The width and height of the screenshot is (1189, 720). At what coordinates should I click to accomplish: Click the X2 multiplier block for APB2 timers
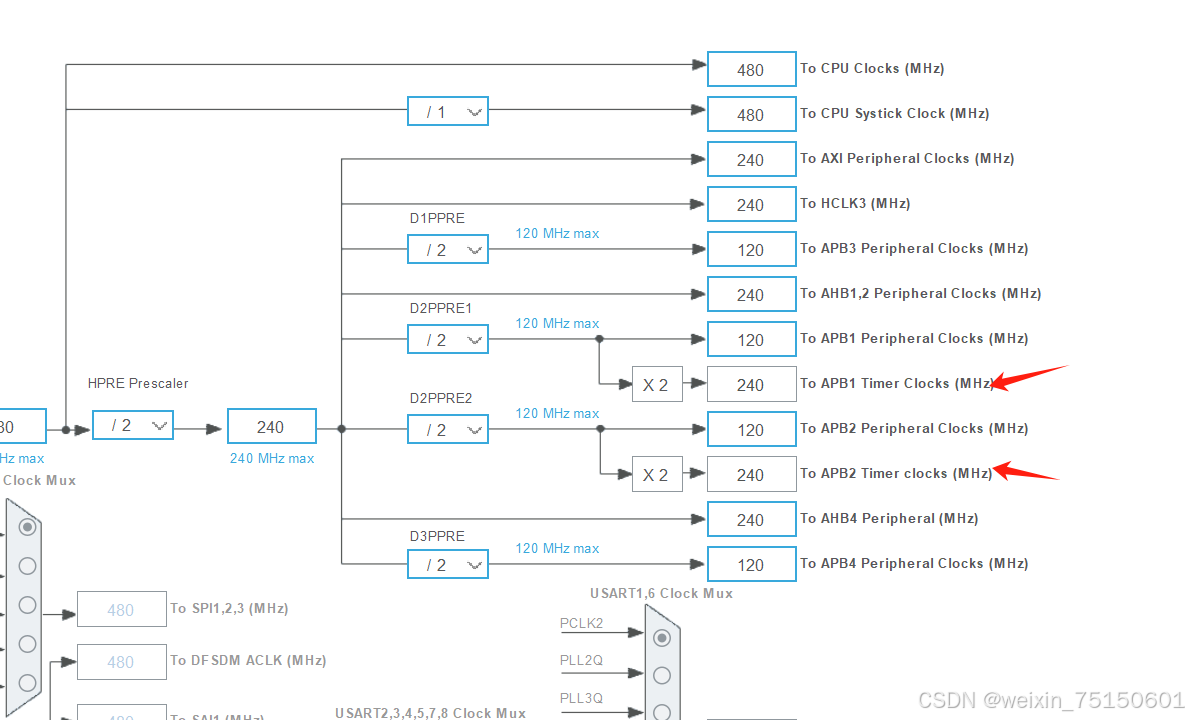coord(657,474)
